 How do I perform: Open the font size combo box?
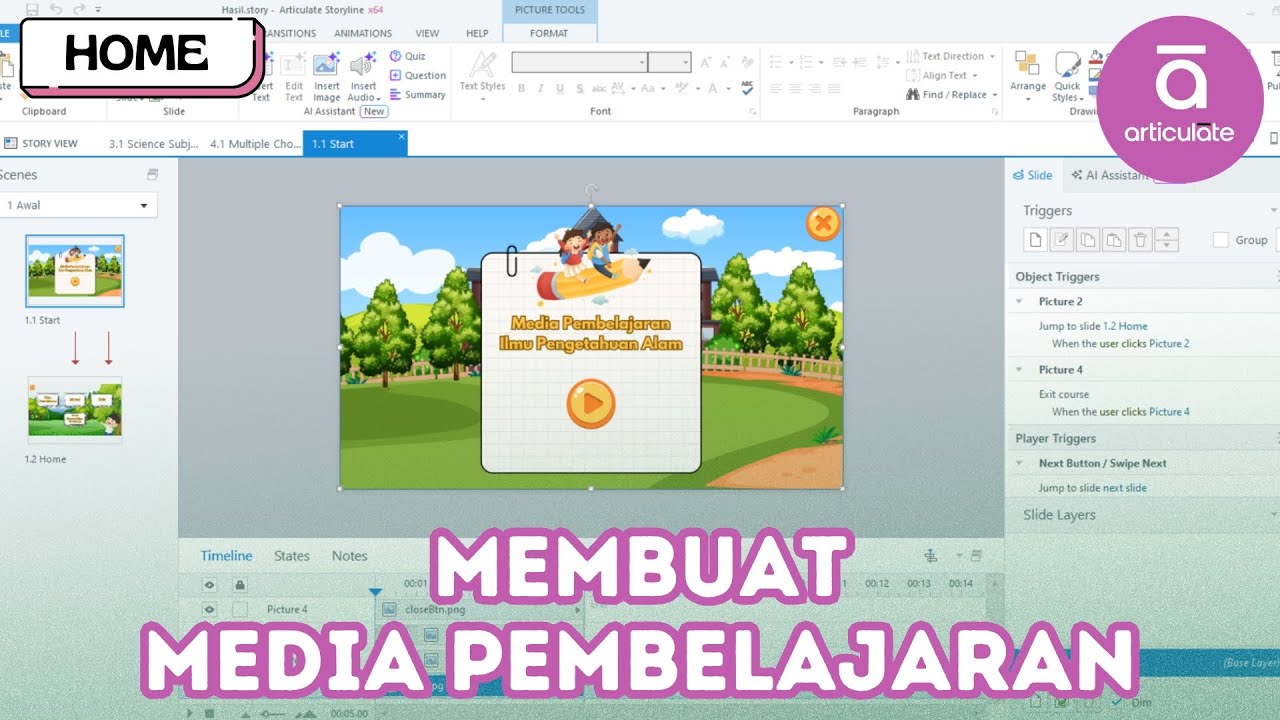669,62
